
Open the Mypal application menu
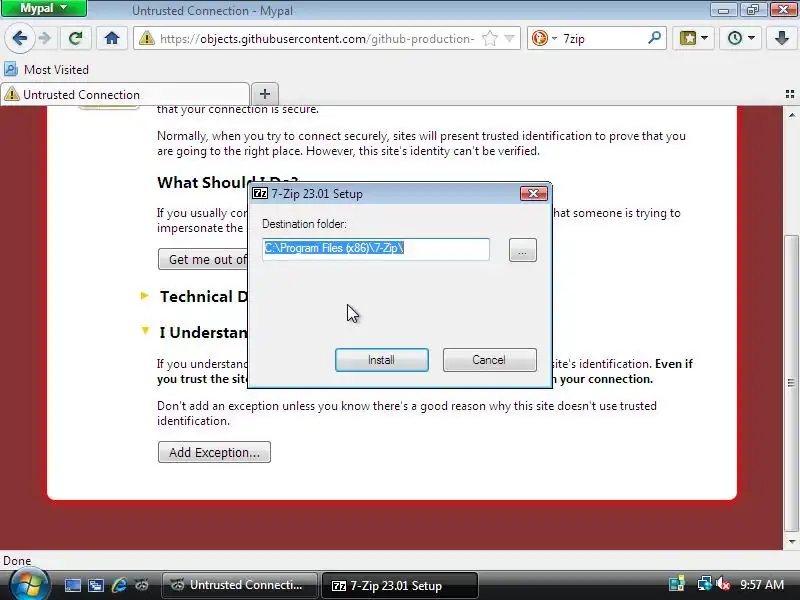click(x=43, y=8)
